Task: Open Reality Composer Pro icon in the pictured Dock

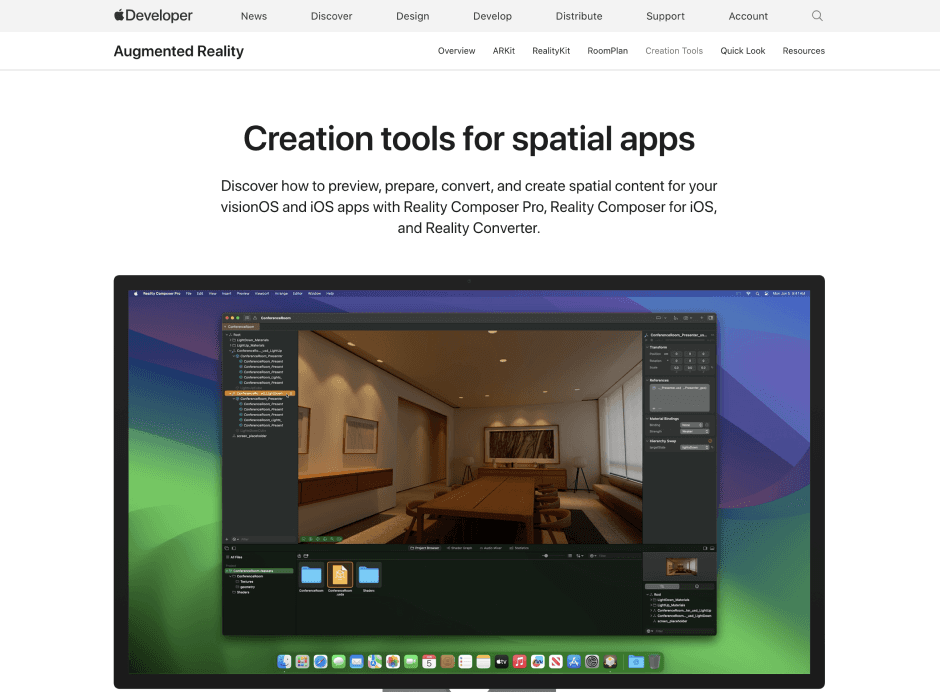Action: [x=610, y=661]
